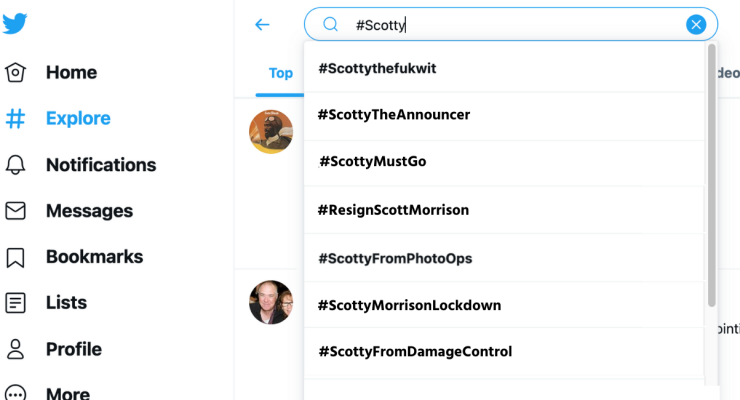The width and height of the screenshot is (740, 400).
Task: Click the suggestions list scrollbar
Action: click(x=711, y=175)
